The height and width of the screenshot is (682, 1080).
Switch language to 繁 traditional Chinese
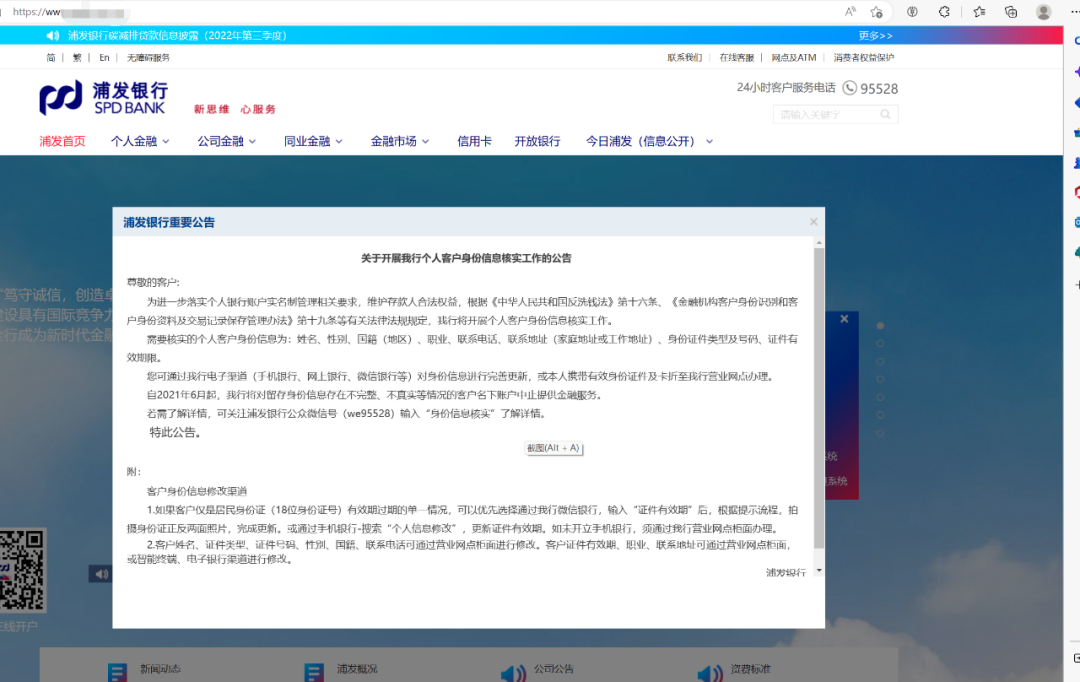point(77,58)
